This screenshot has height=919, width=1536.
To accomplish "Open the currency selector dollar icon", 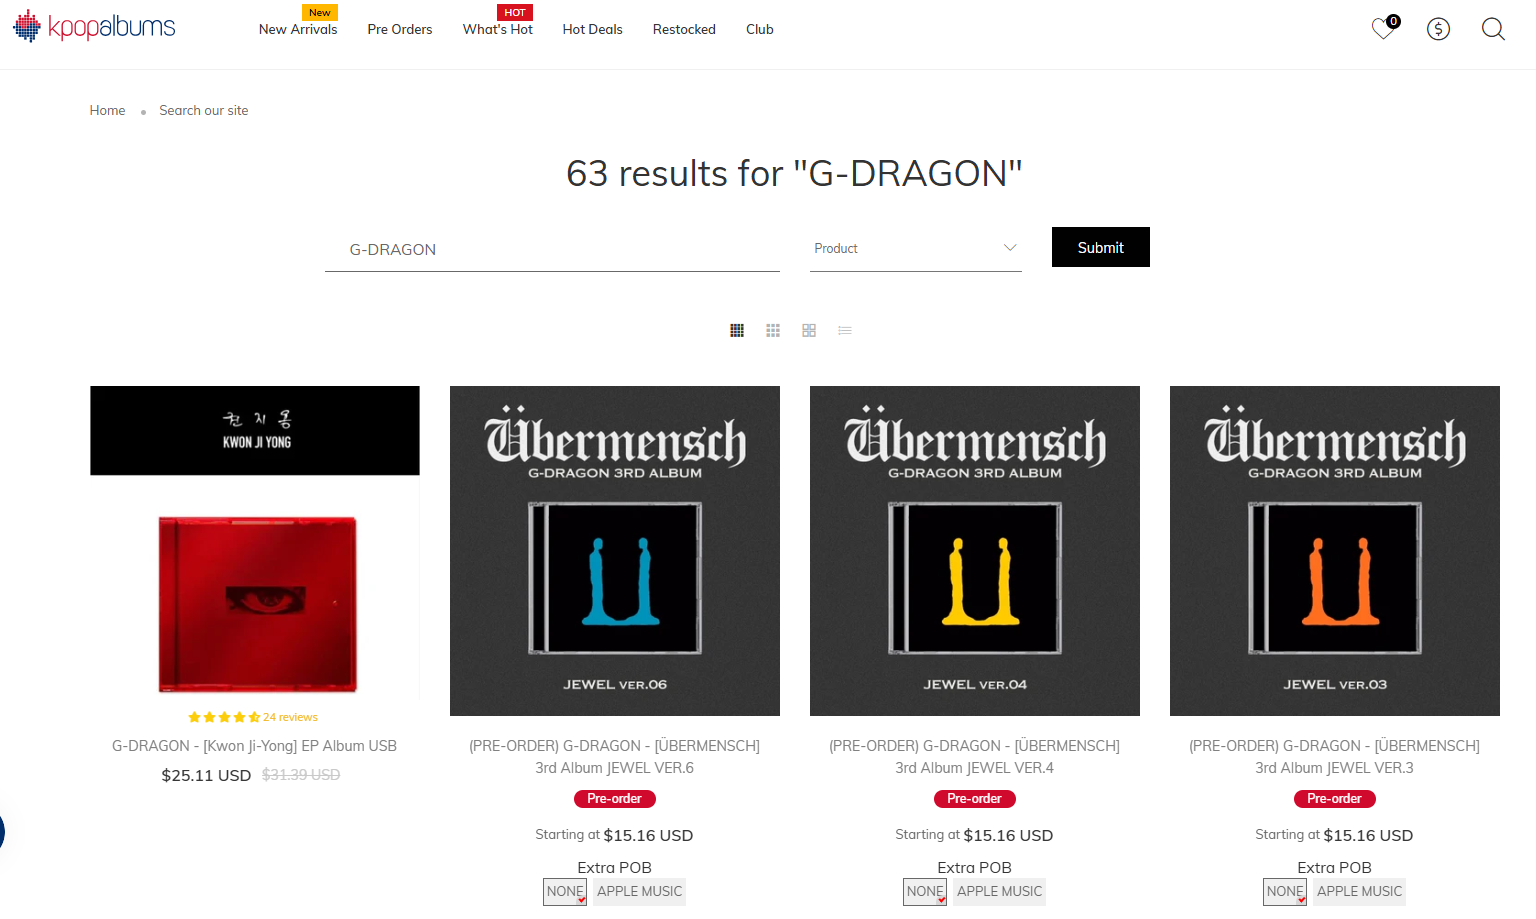I will [x=1438, y=29].
